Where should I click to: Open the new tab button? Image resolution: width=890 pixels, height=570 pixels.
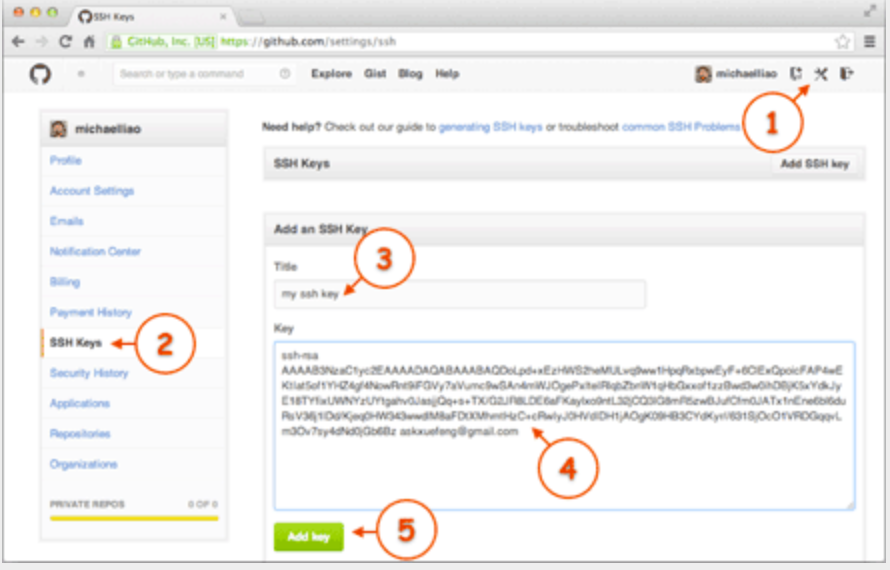[x=251, y=17]
